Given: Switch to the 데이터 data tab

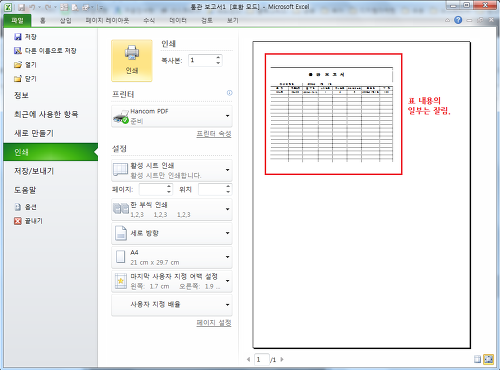Looking at the screenshot, I should (x=178, y=21).
